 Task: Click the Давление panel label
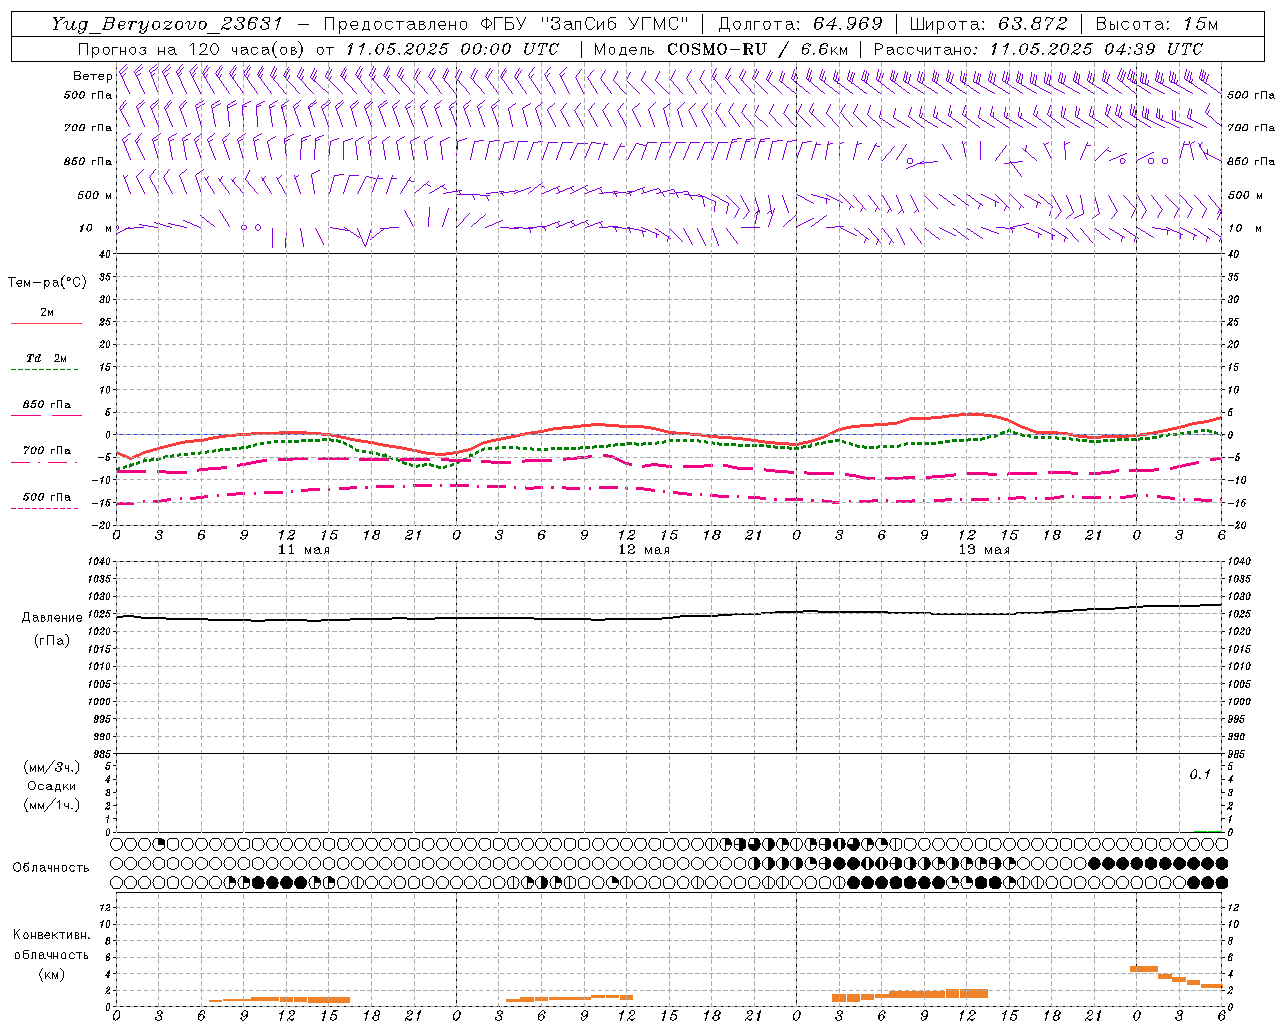(x=52, y=618)
